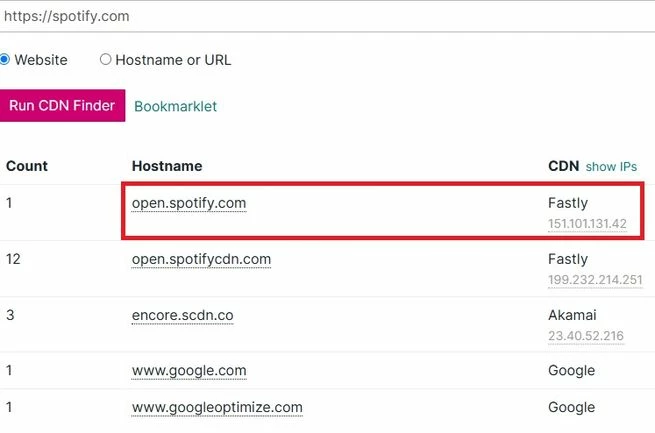Open the open.spotify.com hostname link

(189, 203)
